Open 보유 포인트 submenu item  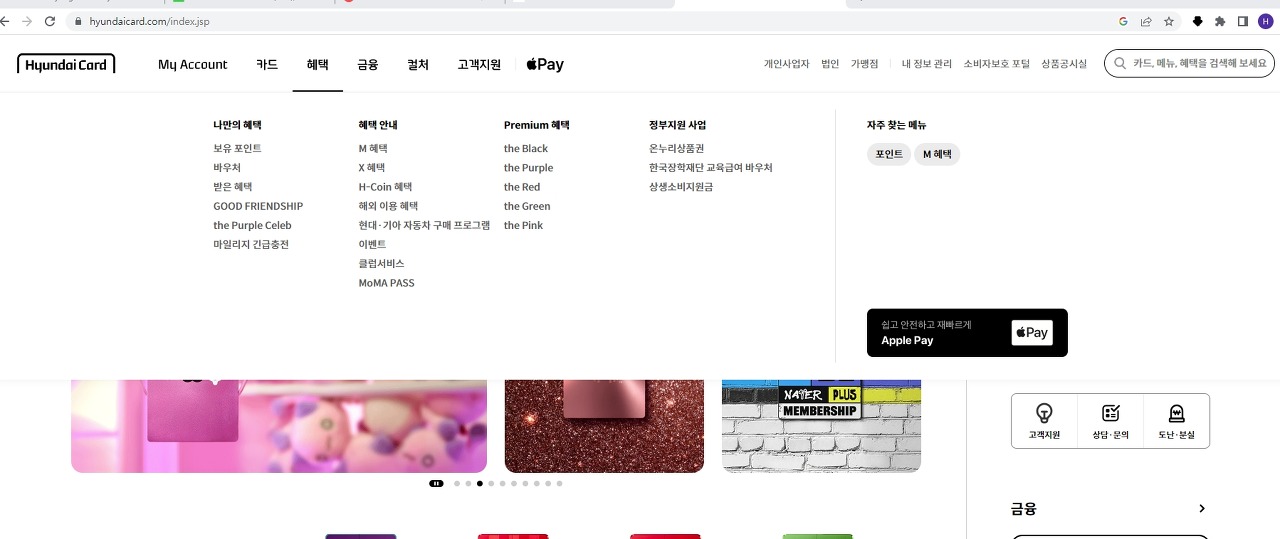(237, 148)
